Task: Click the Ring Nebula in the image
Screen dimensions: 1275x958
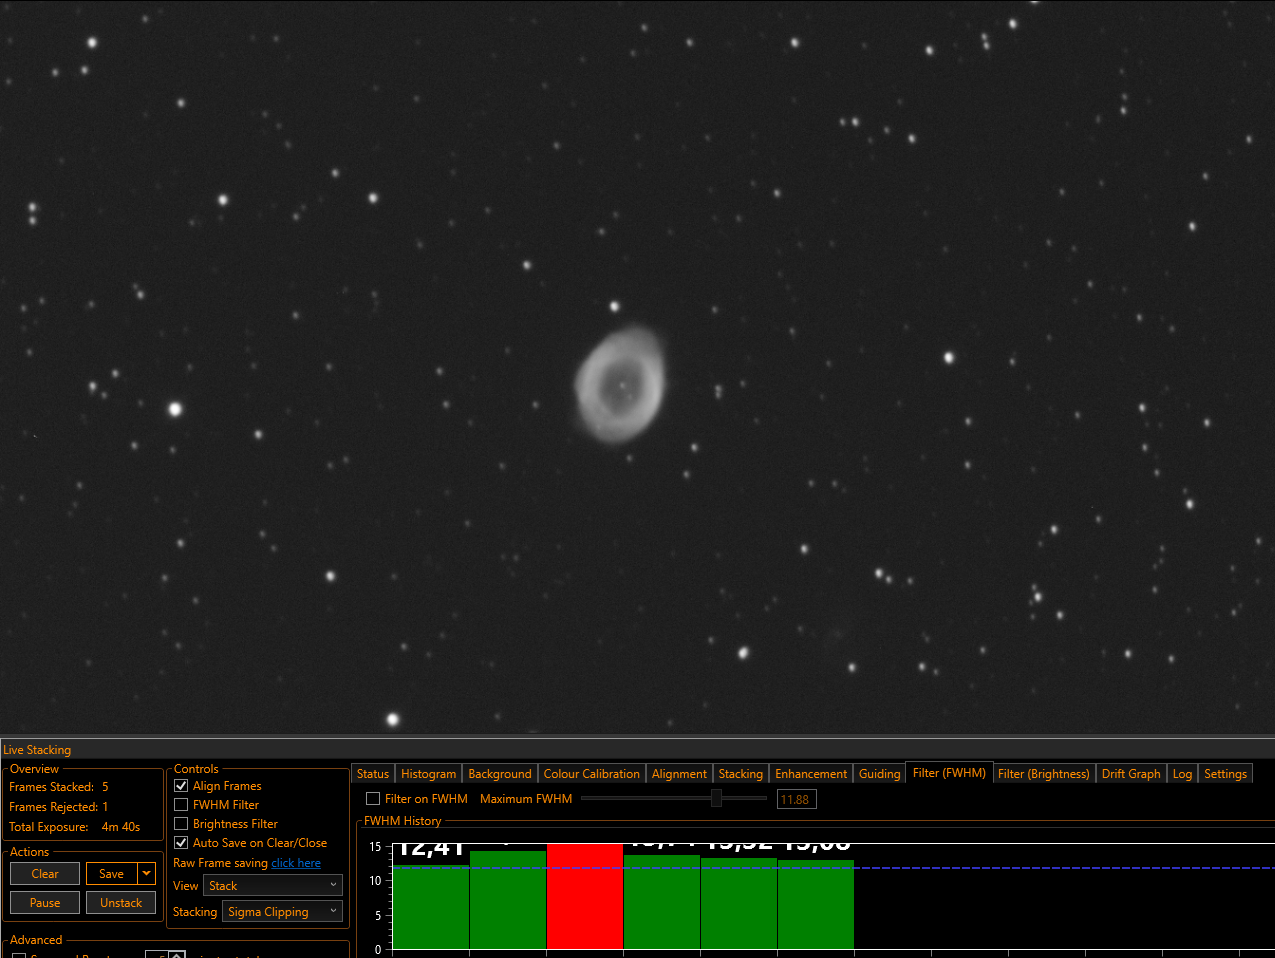Action: [620, 383]
